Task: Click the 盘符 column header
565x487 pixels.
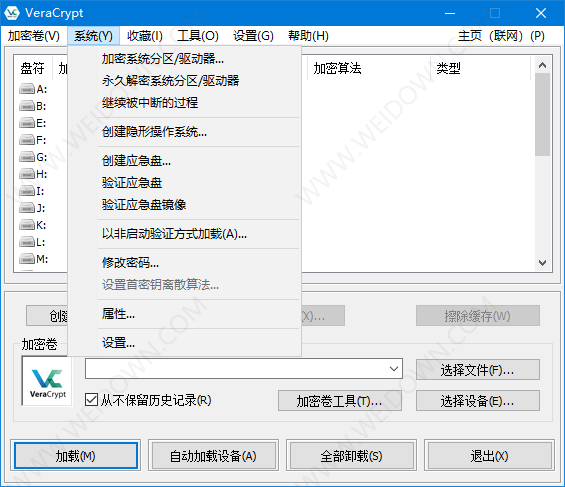Action: click(x=32, y=68)
